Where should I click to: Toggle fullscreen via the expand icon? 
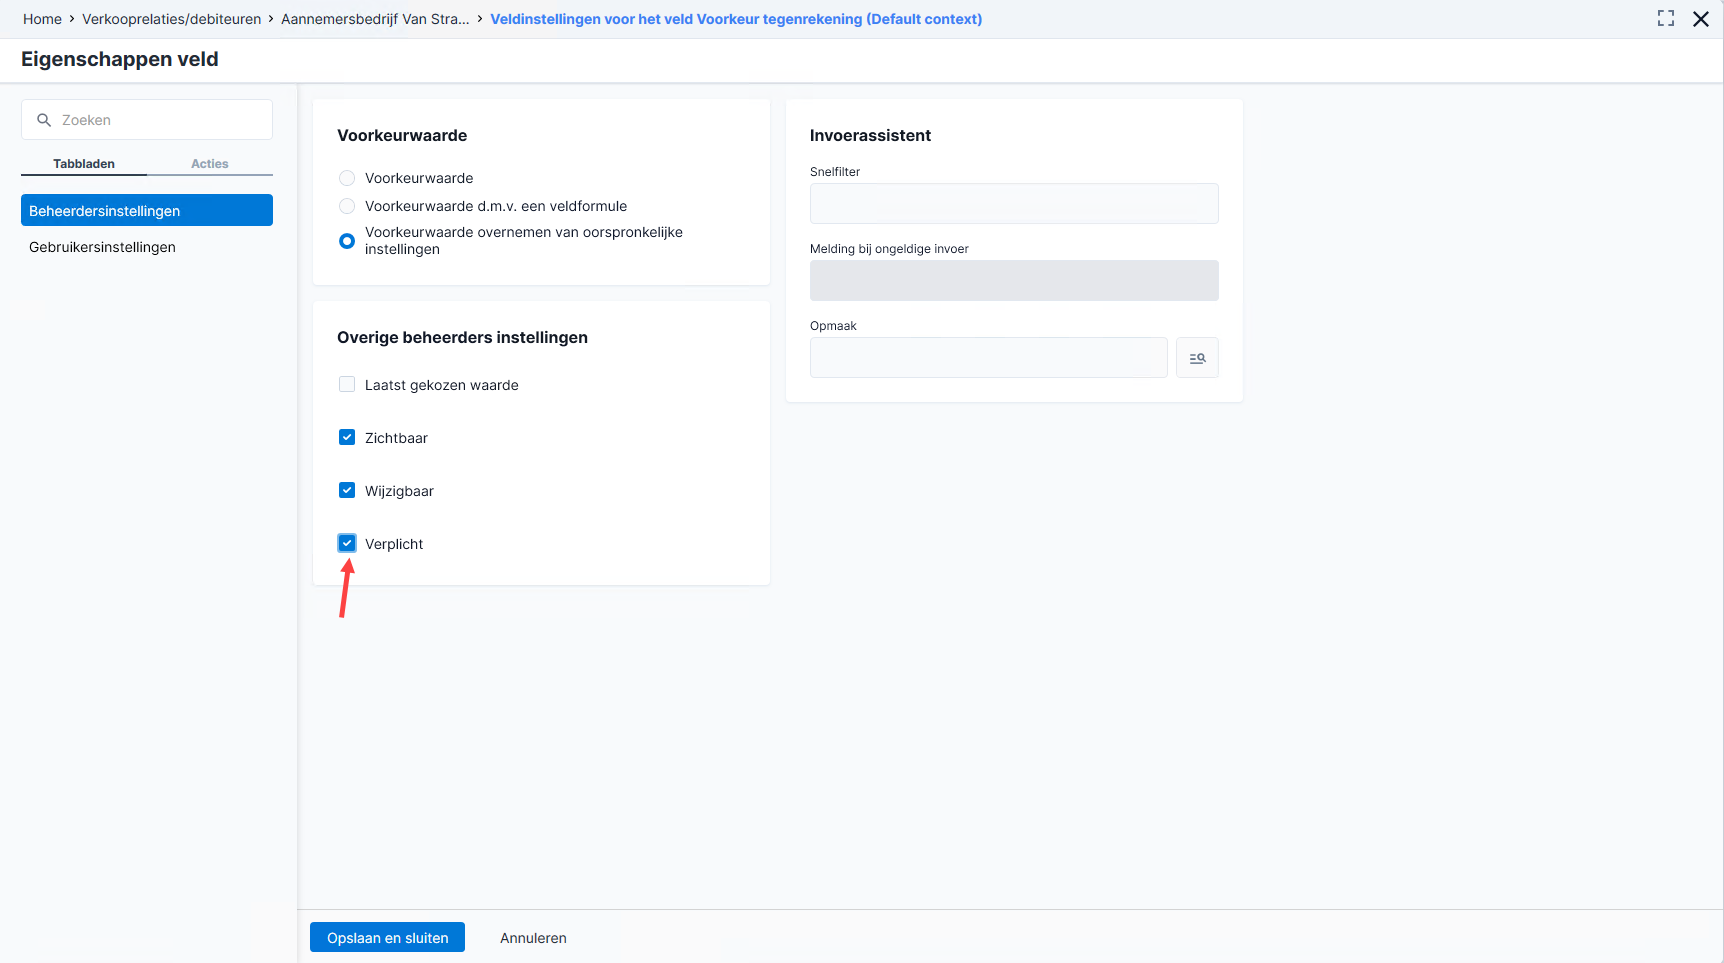pos(1666,18)
